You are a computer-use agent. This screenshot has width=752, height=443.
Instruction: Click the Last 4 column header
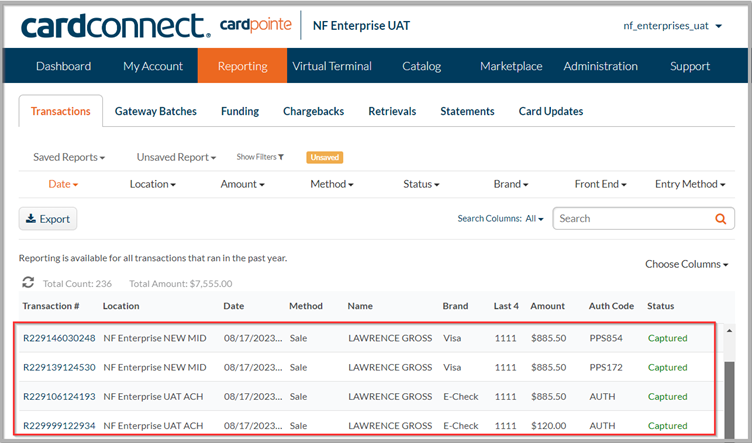point(506,306)
